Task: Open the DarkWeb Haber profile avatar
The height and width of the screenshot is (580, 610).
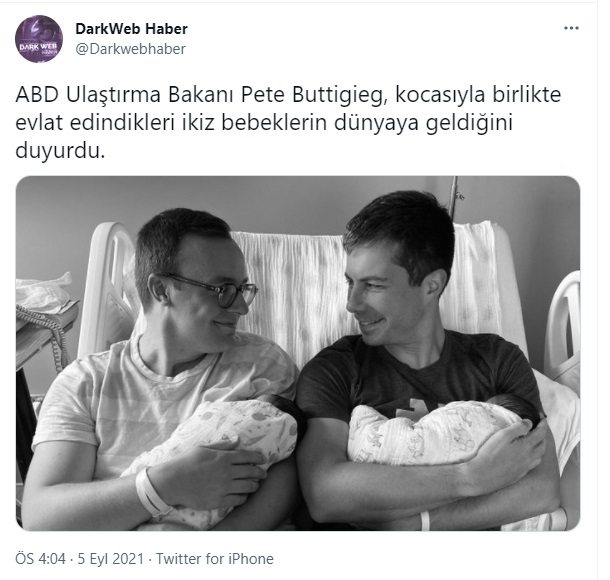Action: click(39, 39)
